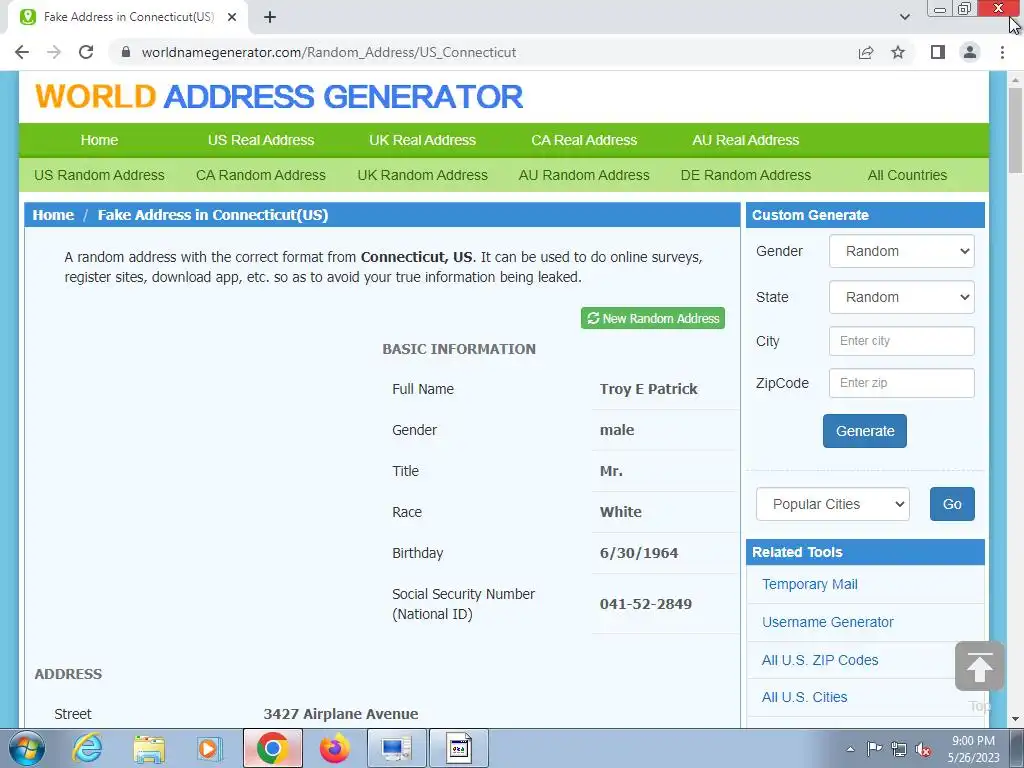Open the computer monitor taskbar app
The width and height of the screenshot is (1024, 768).
[x=396, y=748]
